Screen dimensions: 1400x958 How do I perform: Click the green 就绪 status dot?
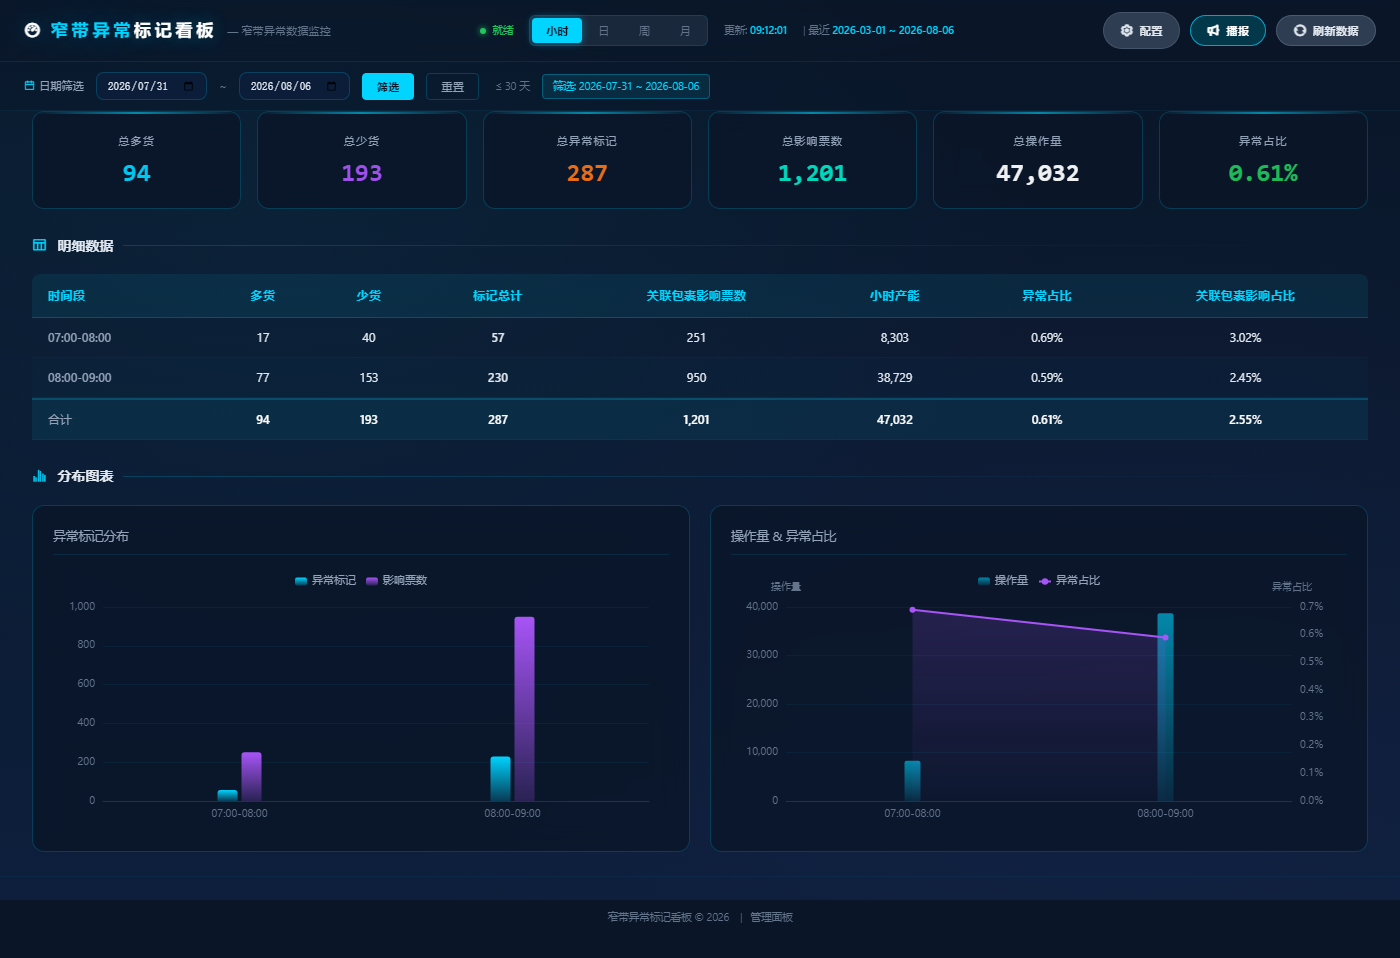(483, 31)
